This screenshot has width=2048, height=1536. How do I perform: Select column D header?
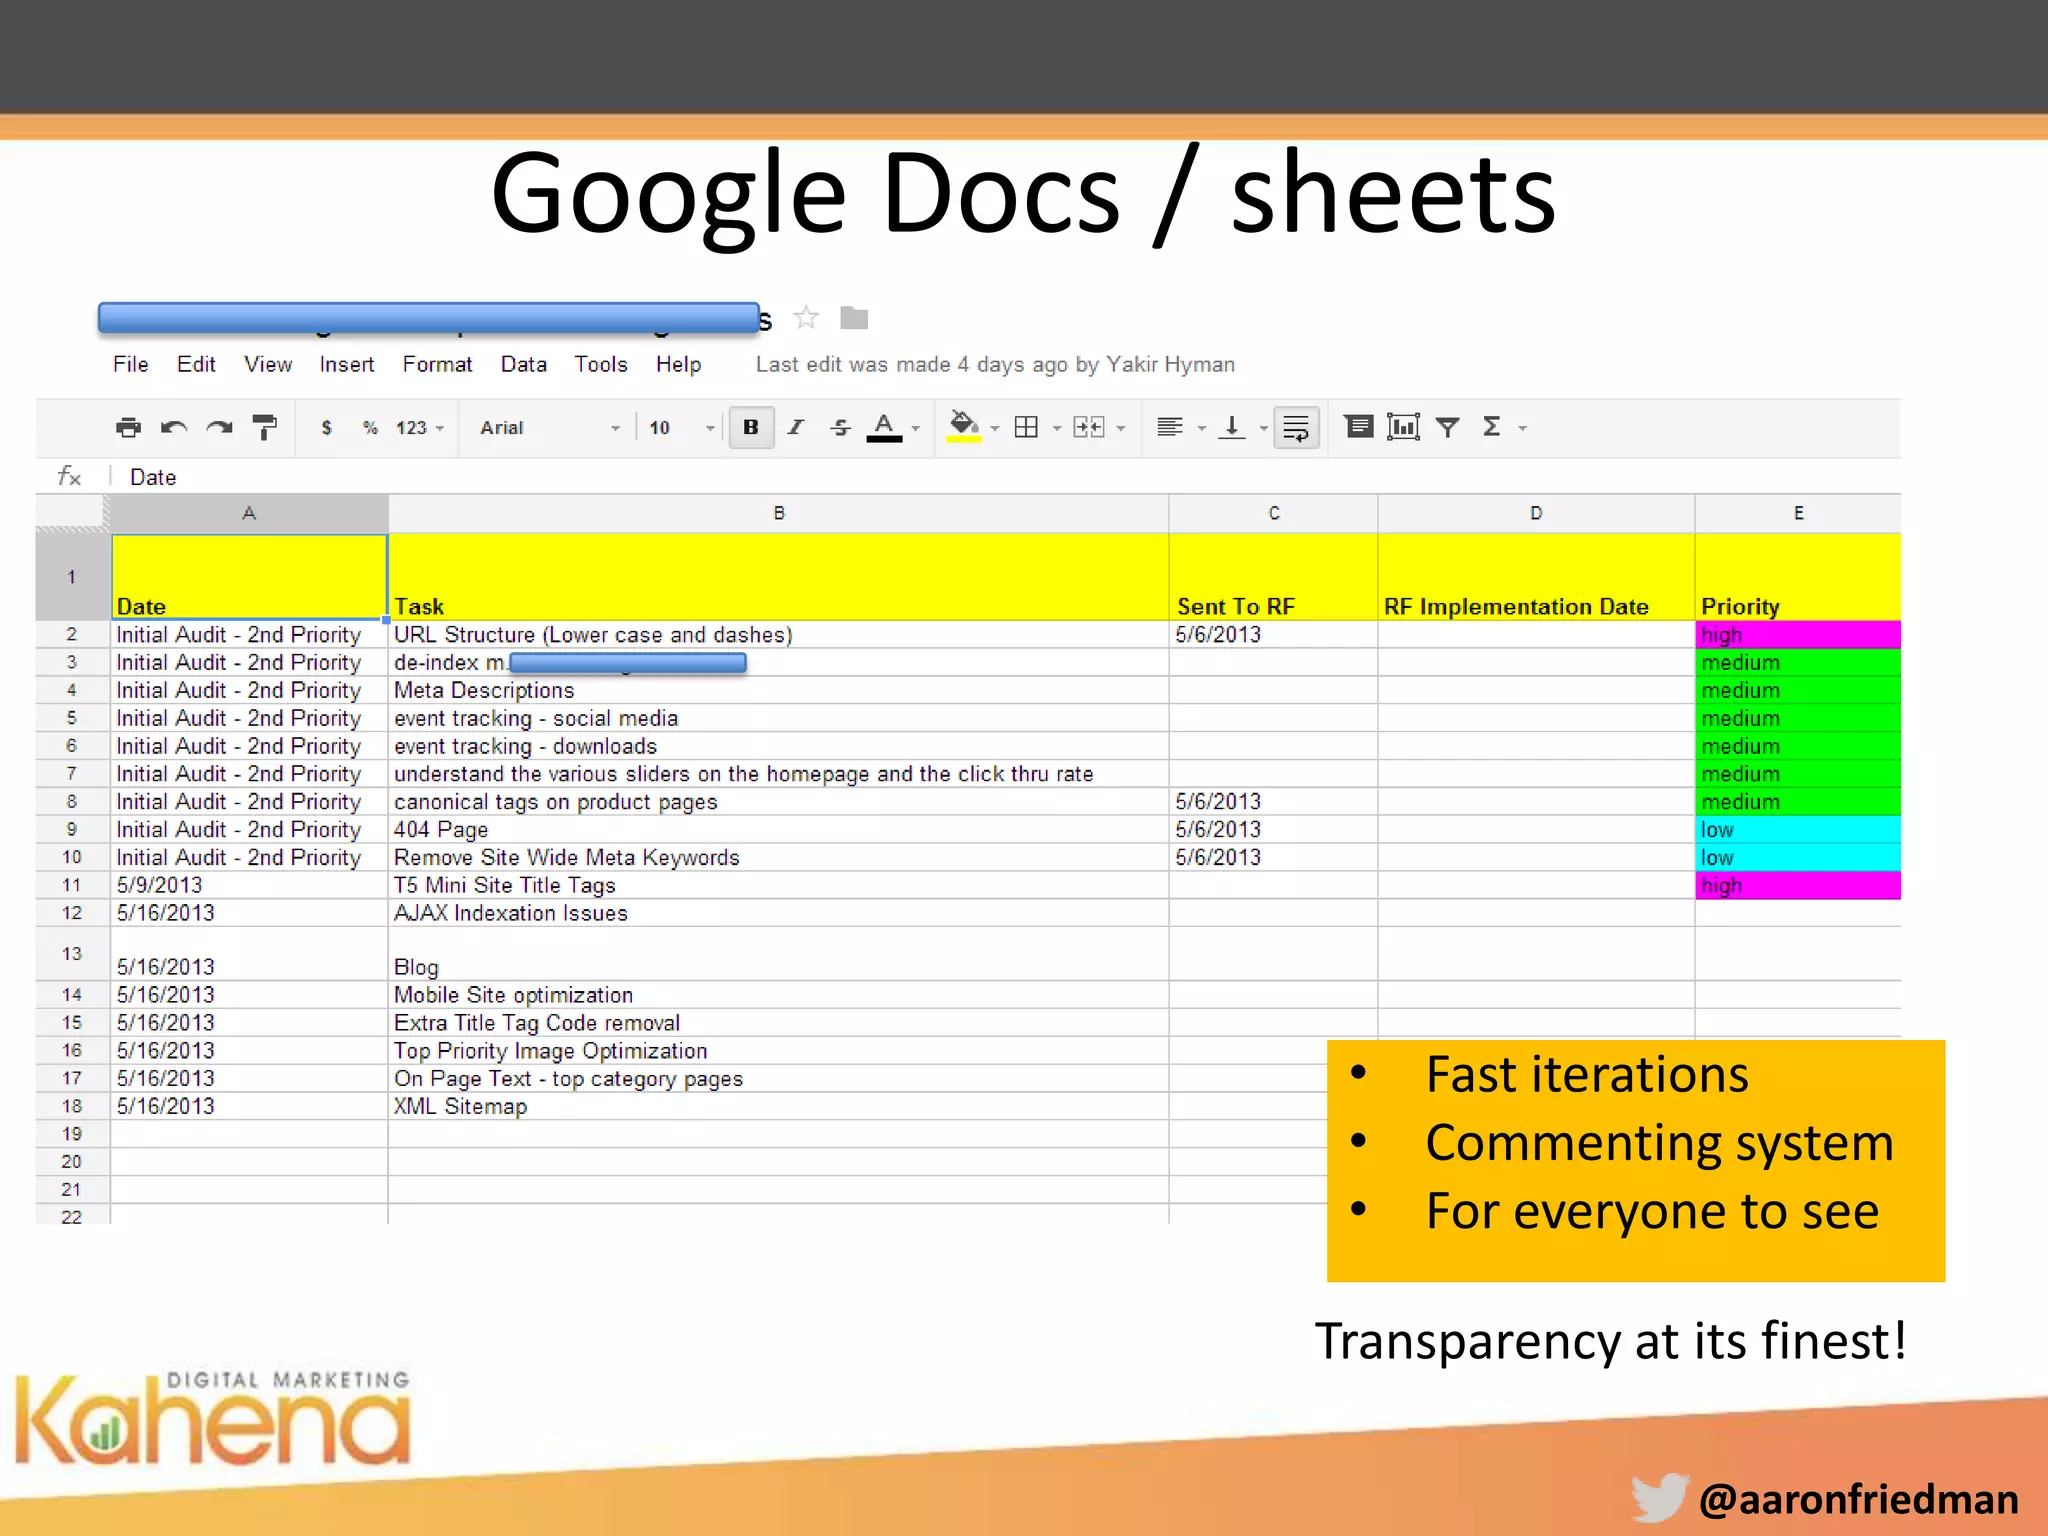(x=1536, y=513)
